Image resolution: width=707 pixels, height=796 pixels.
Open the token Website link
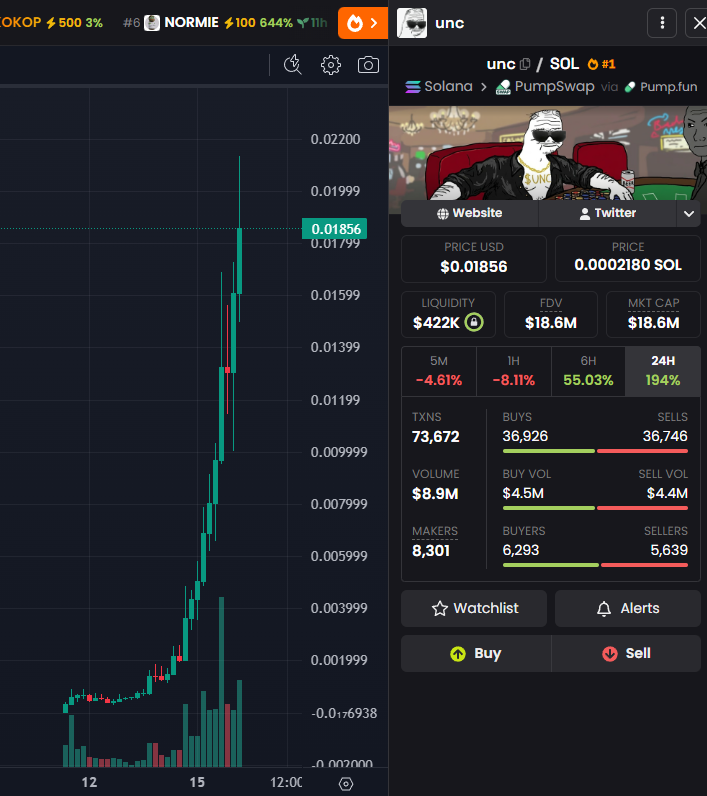point(469,213)
